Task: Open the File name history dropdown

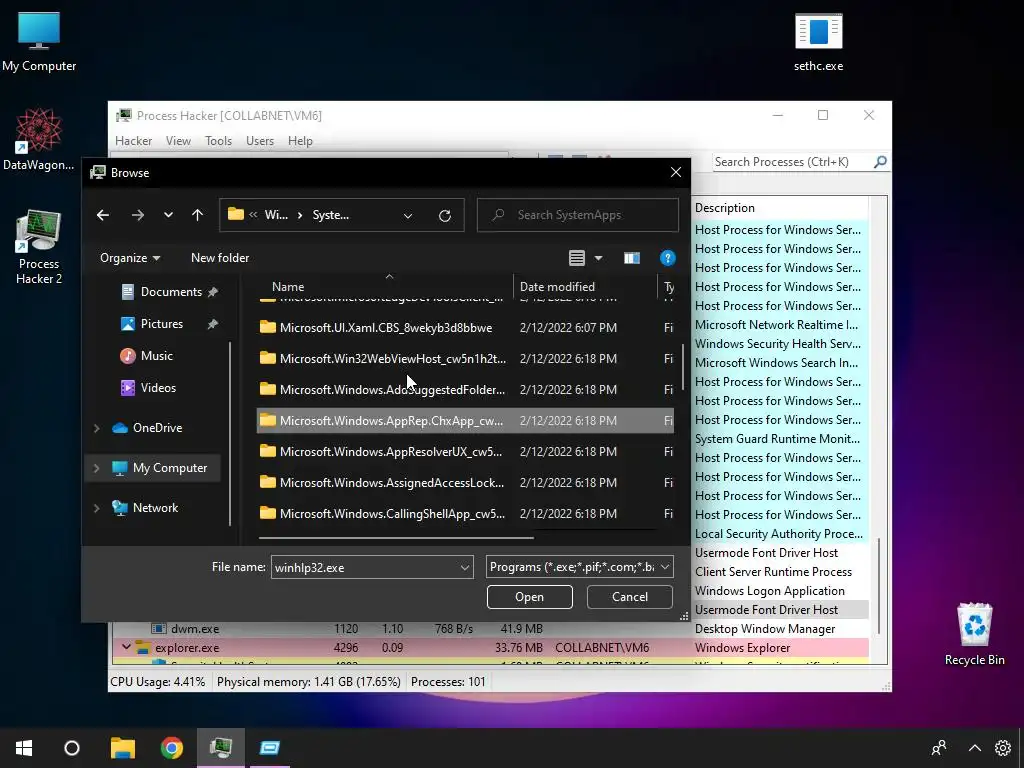Action: tap(465, 568)
